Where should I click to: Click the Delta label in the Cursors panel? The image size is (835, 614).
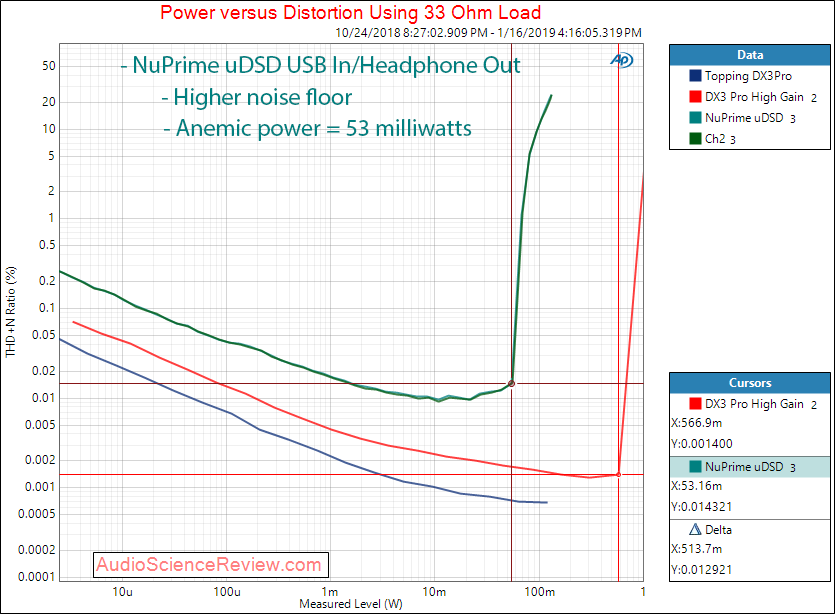[718, 530]
